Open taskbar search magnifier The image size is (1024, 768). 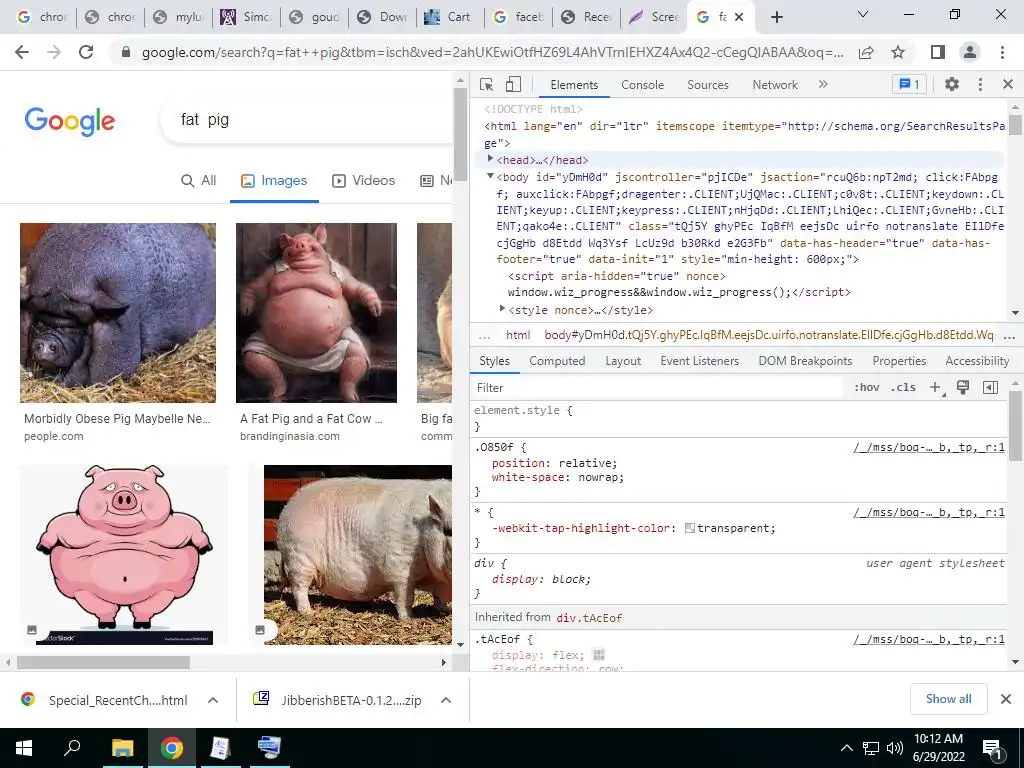coord(72,747)
